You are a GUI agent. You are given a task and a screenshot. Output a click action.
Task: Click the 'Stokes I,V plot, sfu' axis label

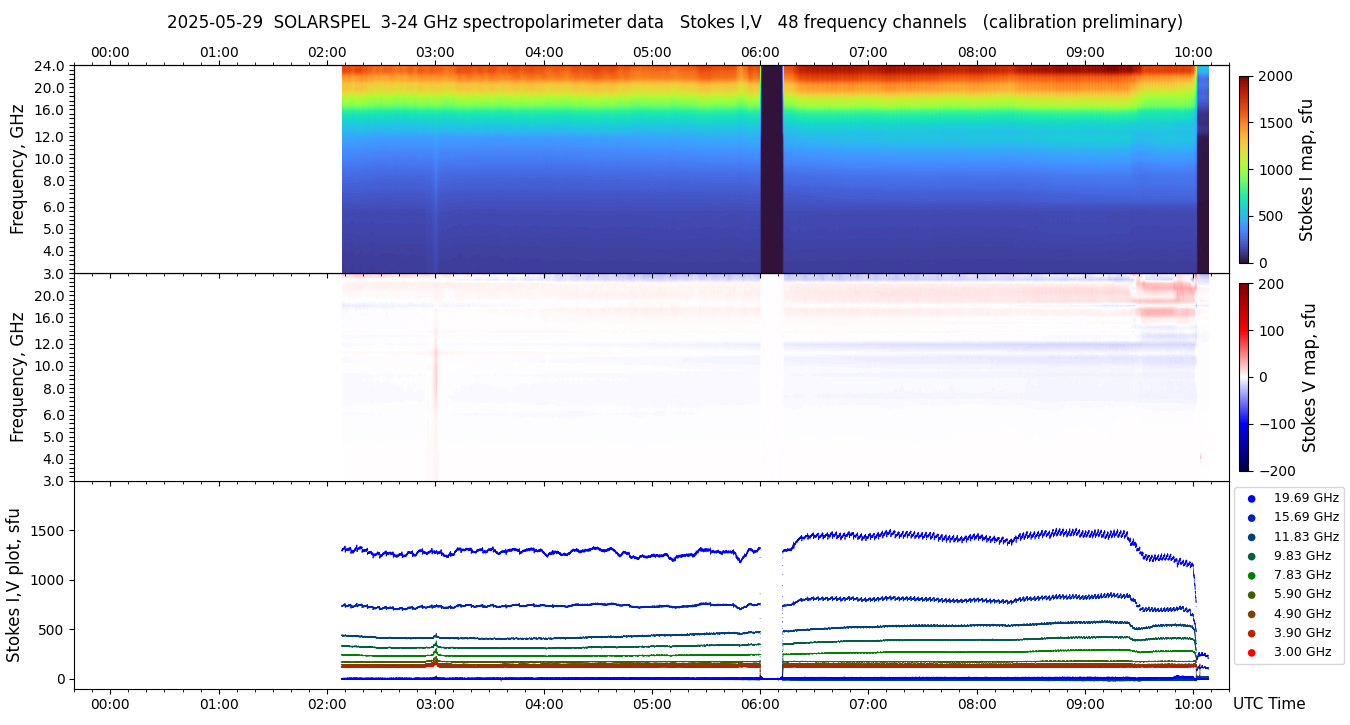click(14, 585)
